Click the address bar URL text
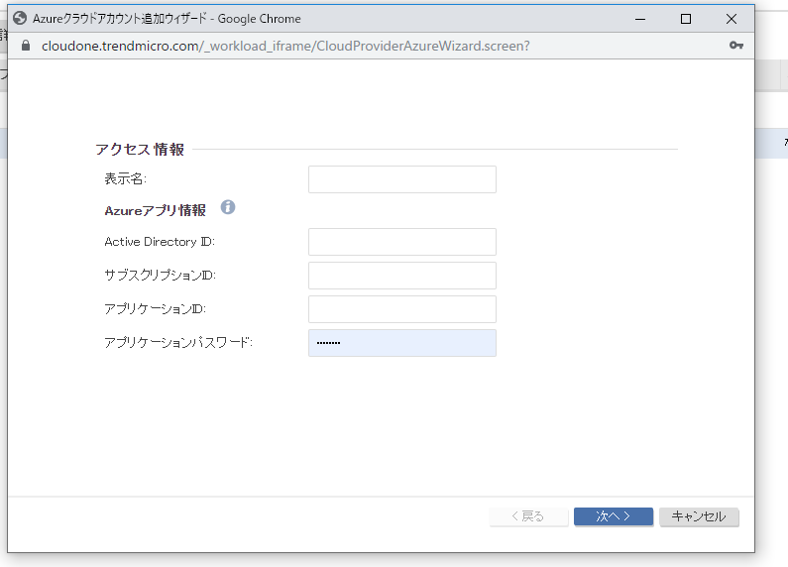Viewport: 788px width, 567px height. click(x=285, y=46)
